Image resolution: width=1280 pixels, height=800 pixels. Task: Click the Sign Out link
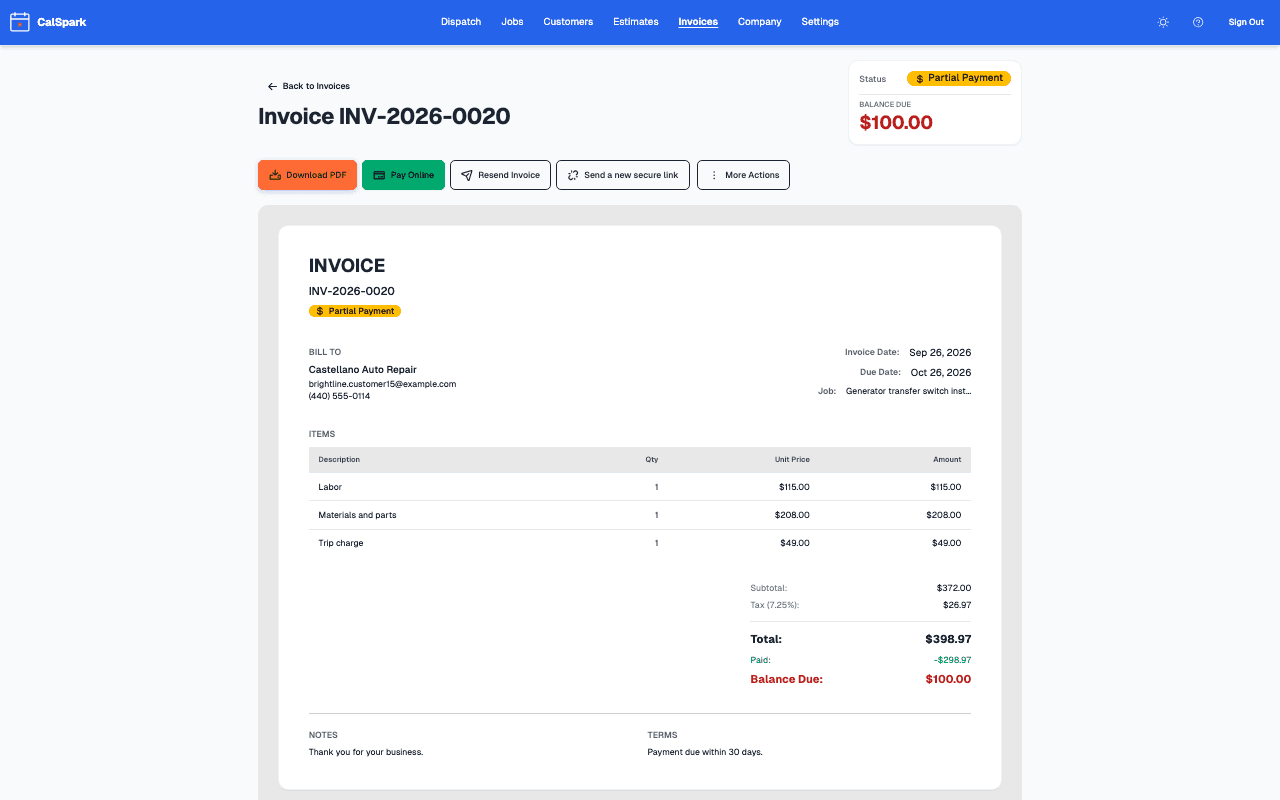tap(1246, 22)
